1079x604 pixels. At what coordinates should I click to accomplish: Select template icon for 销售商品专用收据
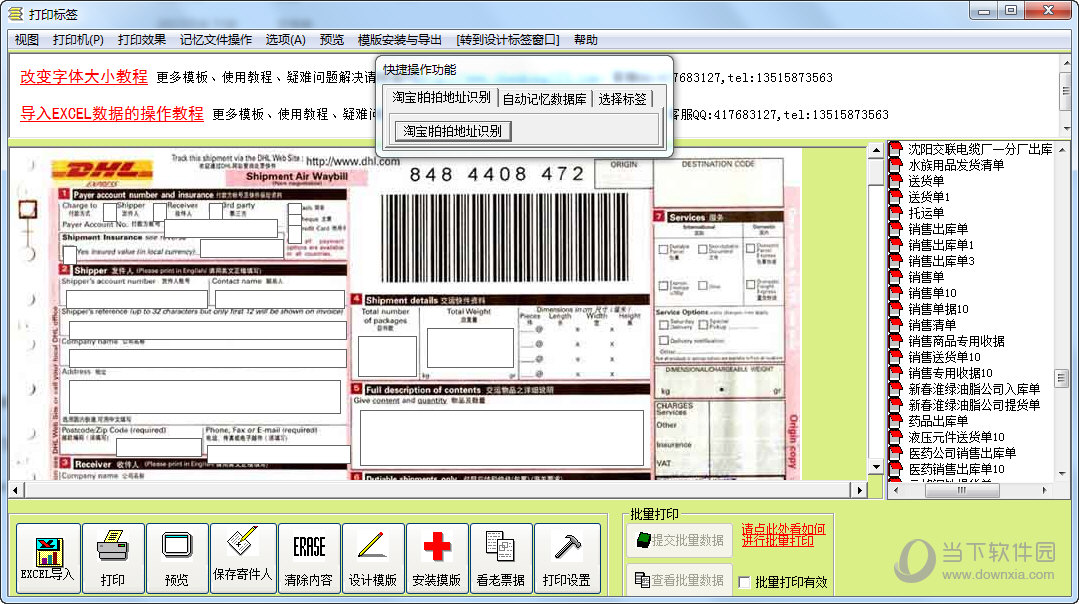tap(896, 341)
